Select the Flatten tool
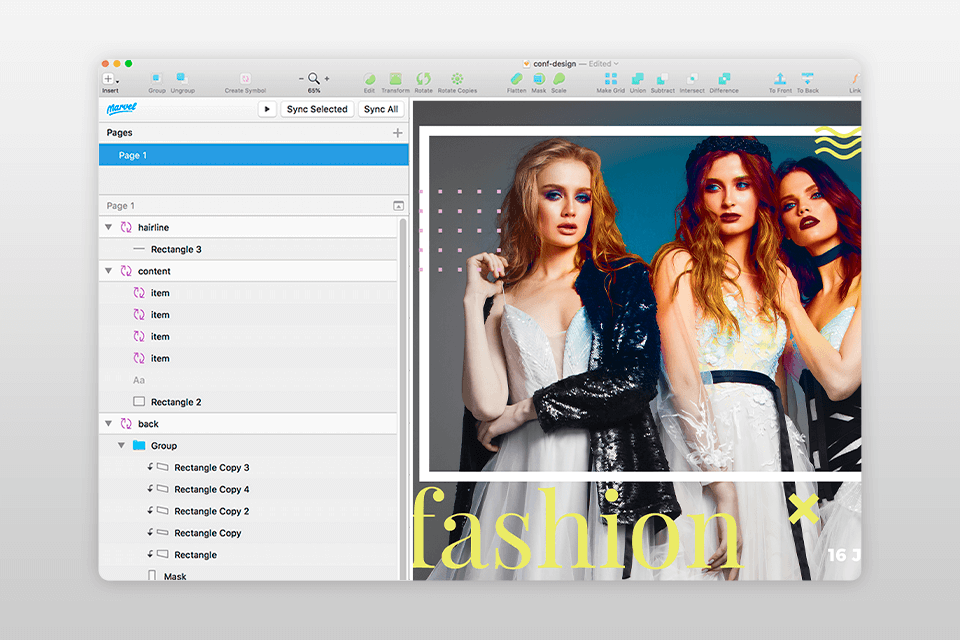Viewport: 960px width, 640px height. point(517,79)
